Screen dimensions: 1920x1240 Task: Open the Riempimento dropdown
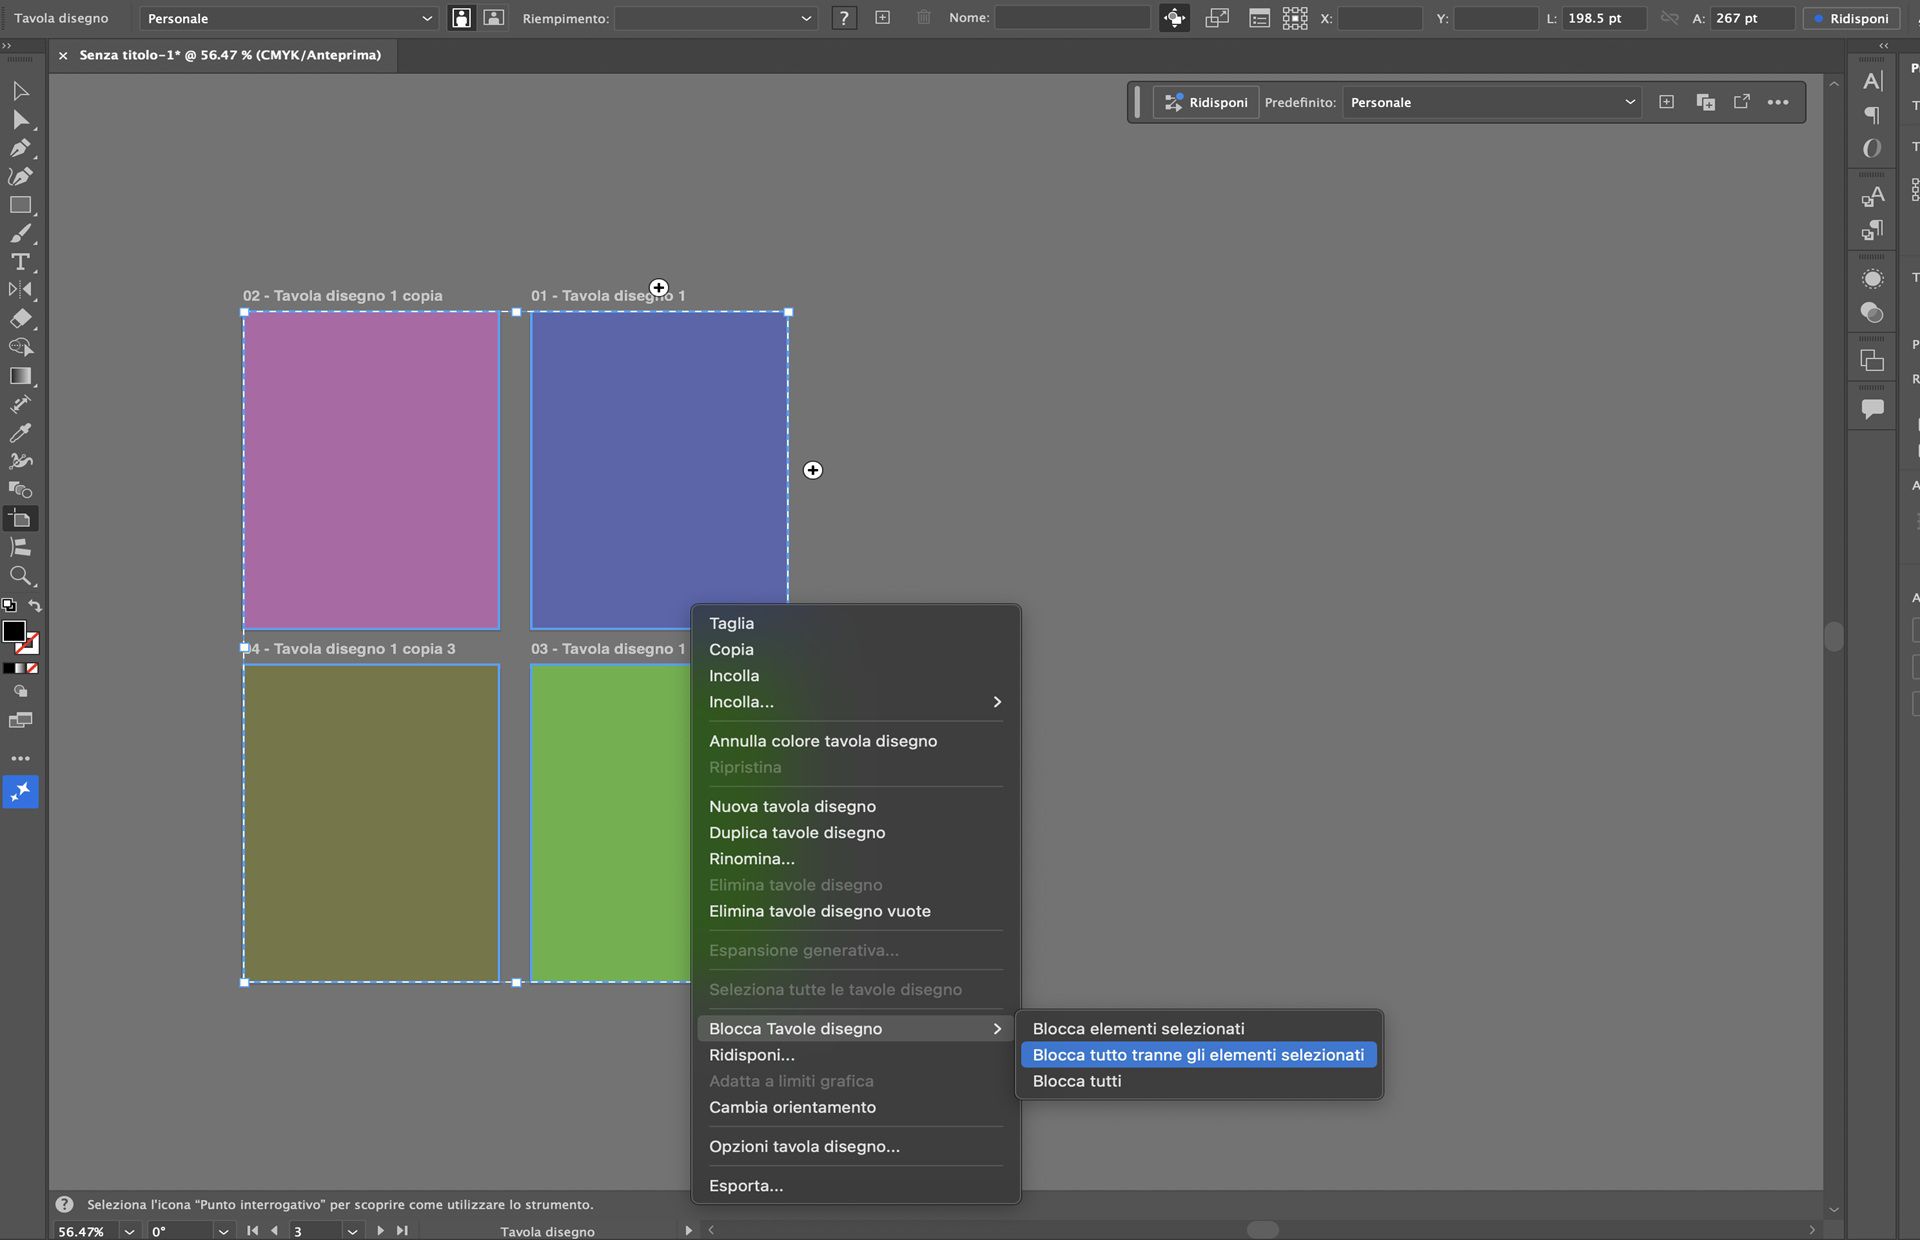coord(714,17)
